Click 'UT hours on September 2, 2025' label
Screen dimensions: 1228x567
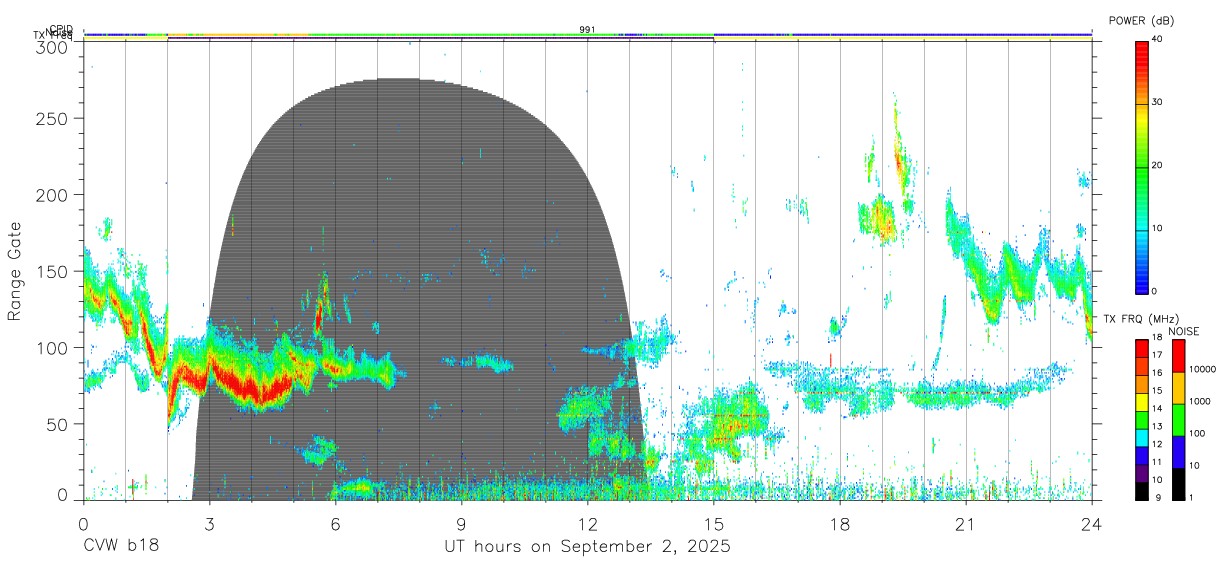pyautogui.click(x=587, y=547)
